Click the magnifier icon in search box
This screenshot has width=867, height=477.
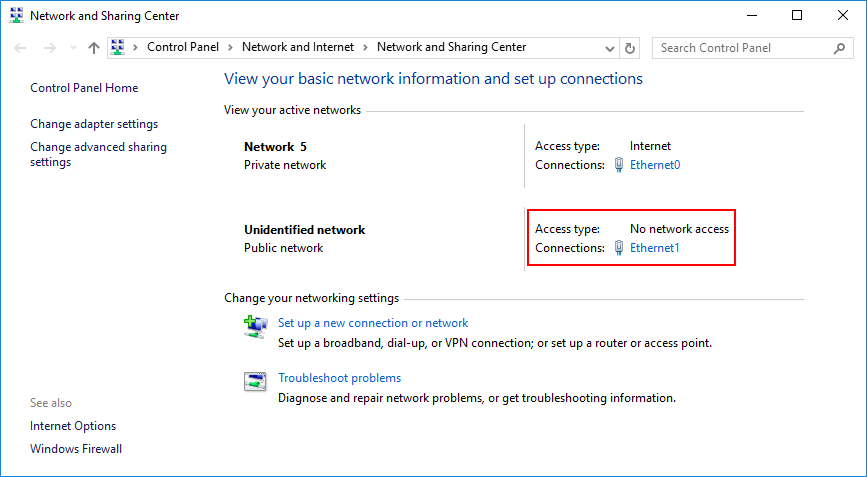pos(839,47)
